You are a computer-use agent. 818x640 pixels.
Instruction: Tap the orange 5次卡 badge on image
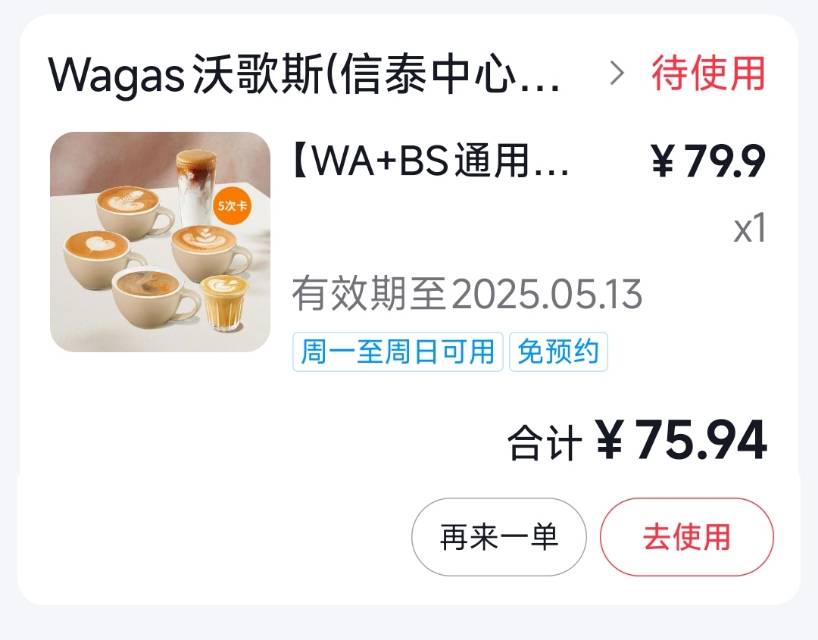click(x=232, y=206)
